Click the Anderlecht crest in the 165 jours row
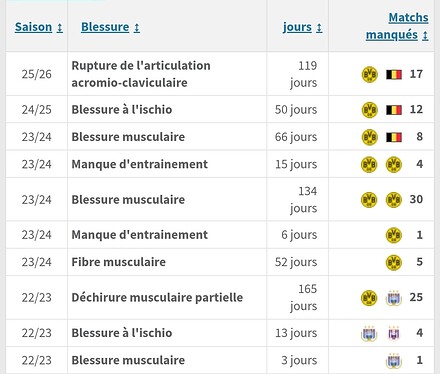The width and height of the screenshot is (440, 374). [x=394, y=297]
